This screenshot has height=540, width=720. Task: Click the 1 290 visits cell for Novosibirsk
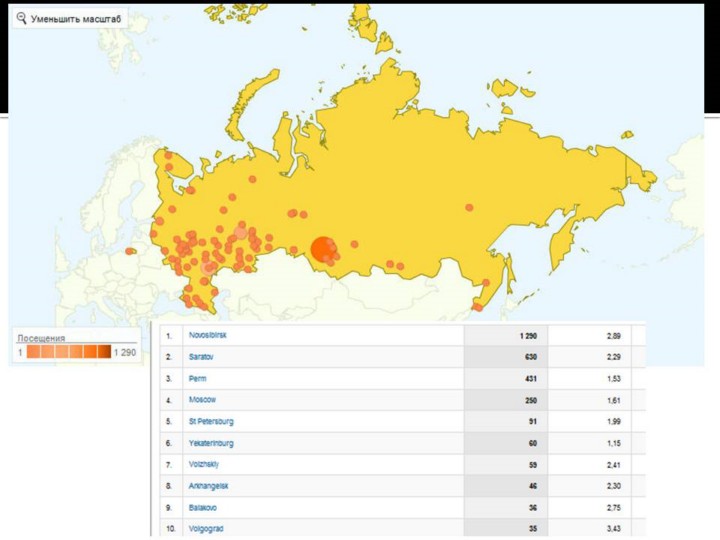click(x=529, y=335)
